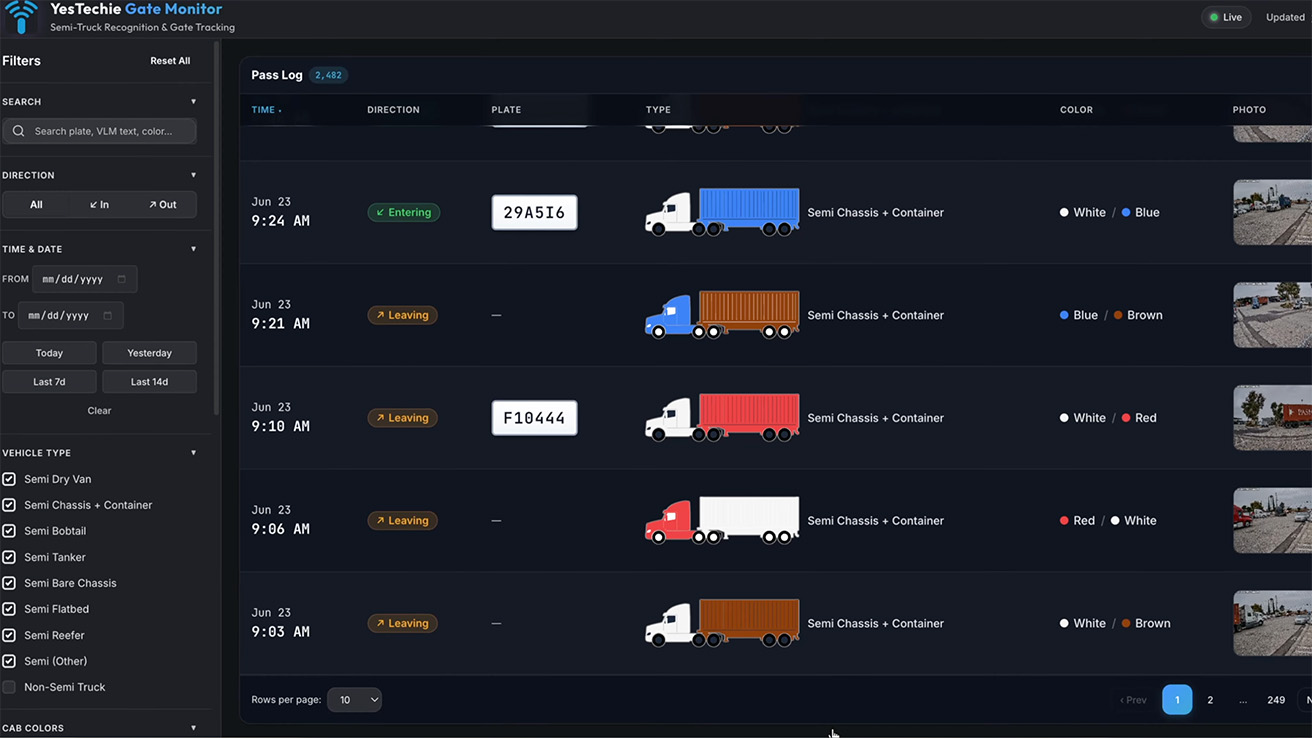Click the Leaving badge in the 9:10 AM row
The height and width of the screenshot is (738, 1312).
coord(403,418)
